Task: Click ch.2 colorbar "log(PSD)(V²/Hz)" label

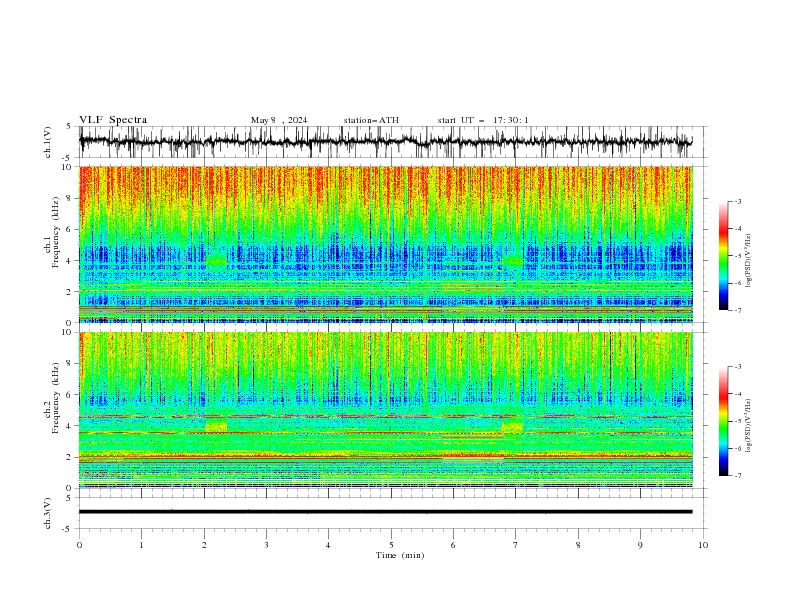Action: coord(749,425)
